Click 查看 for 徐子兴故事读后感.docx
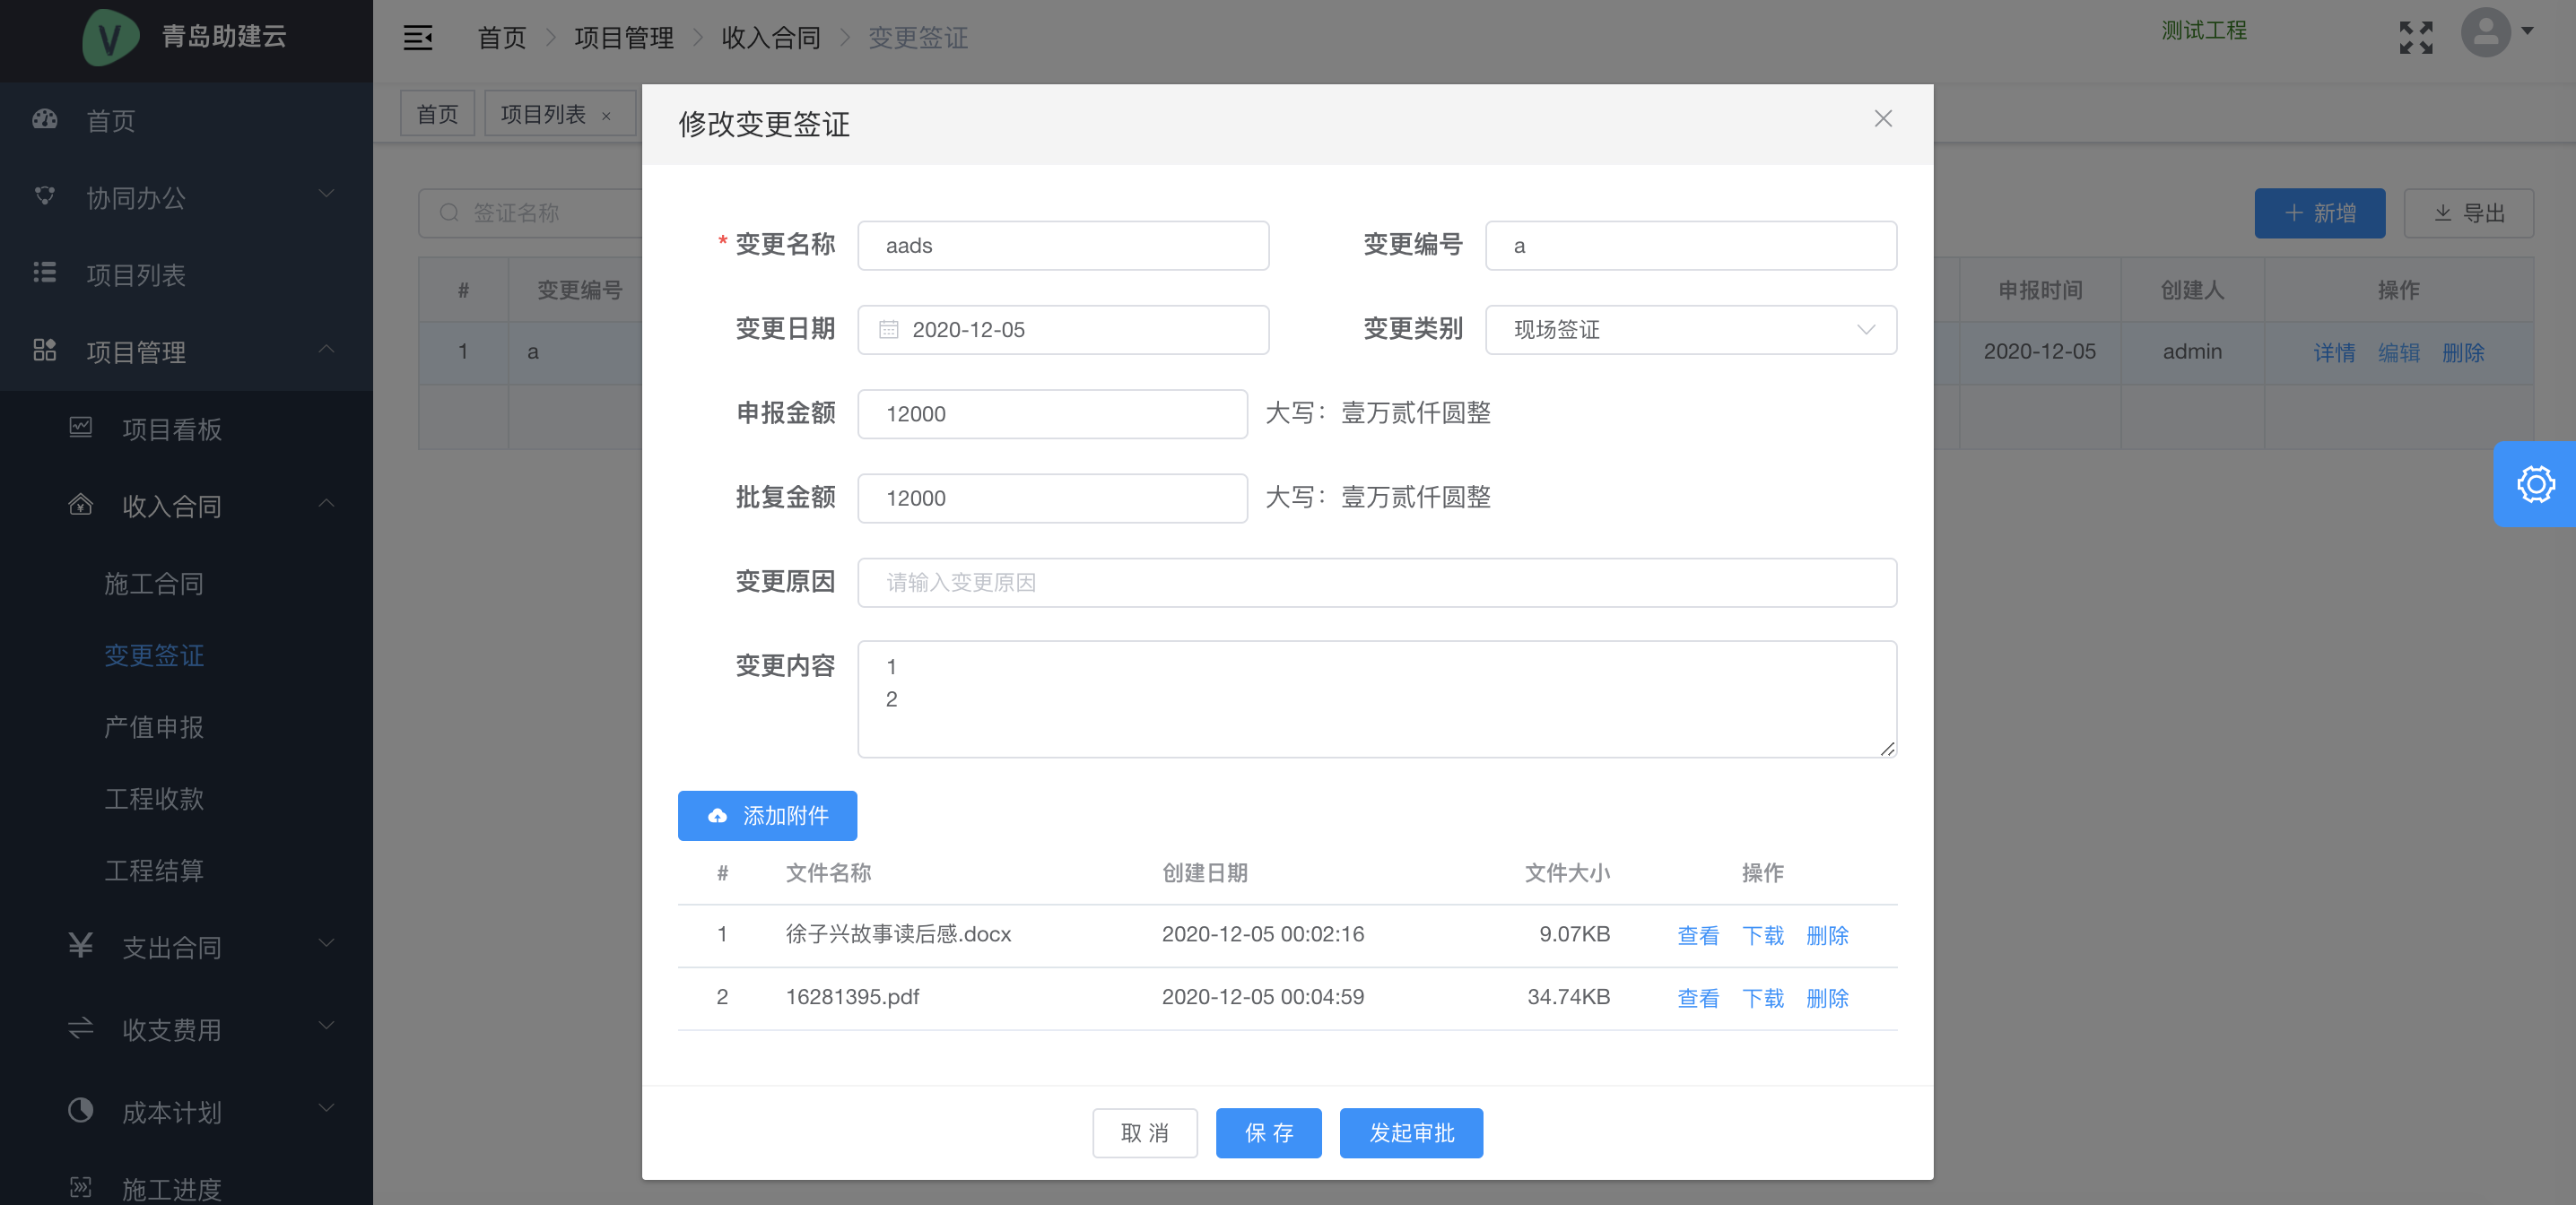 pyautogui.click(x=1697, y=935)
